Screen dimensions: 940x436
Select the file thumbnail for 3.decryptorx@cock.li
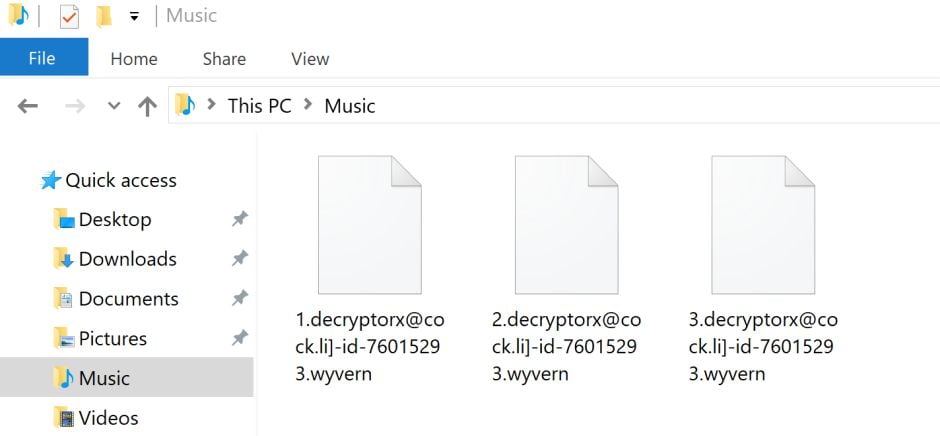coord(763,225)
